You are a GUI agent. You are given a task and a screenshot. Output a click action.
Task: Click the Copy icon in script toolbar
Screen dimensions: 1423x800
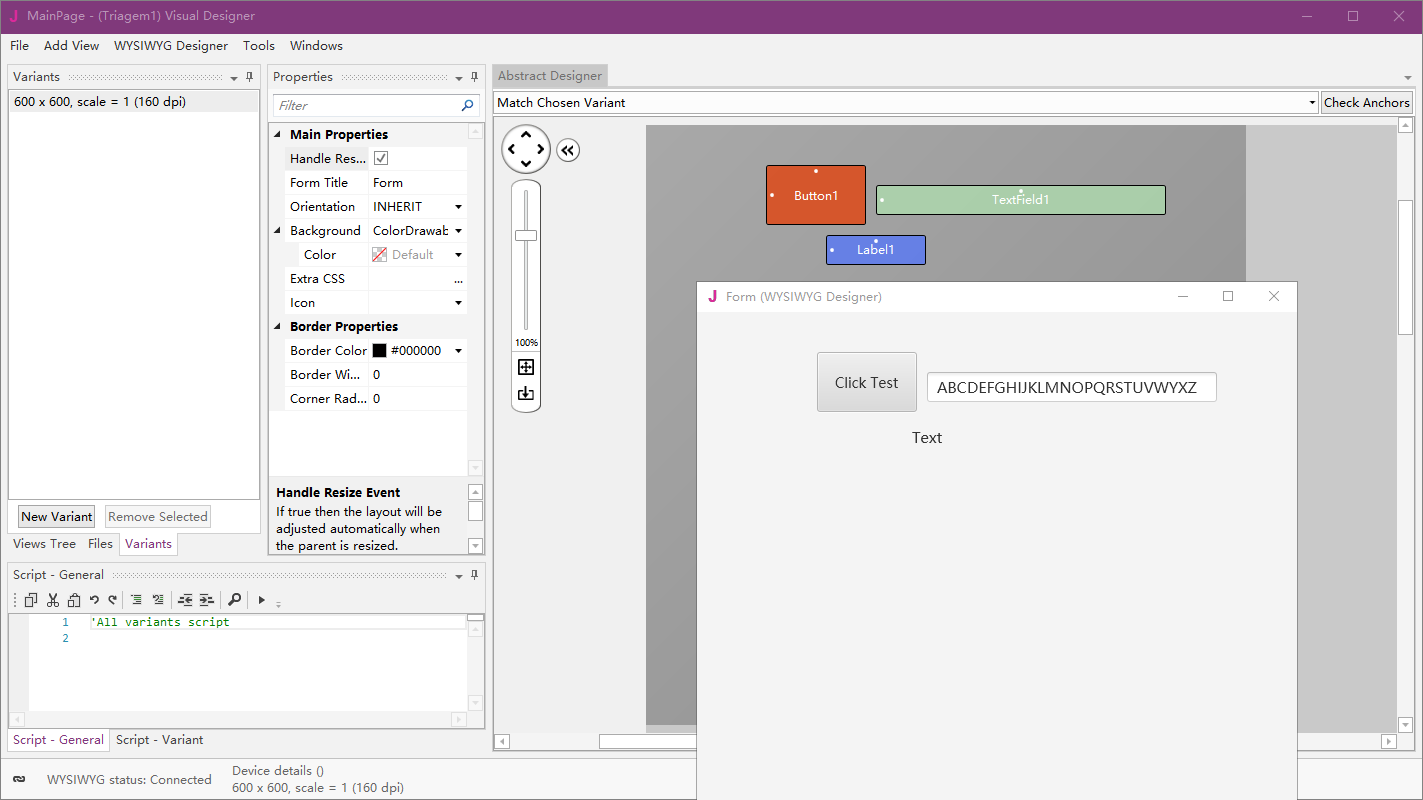[x=31, y=600]
